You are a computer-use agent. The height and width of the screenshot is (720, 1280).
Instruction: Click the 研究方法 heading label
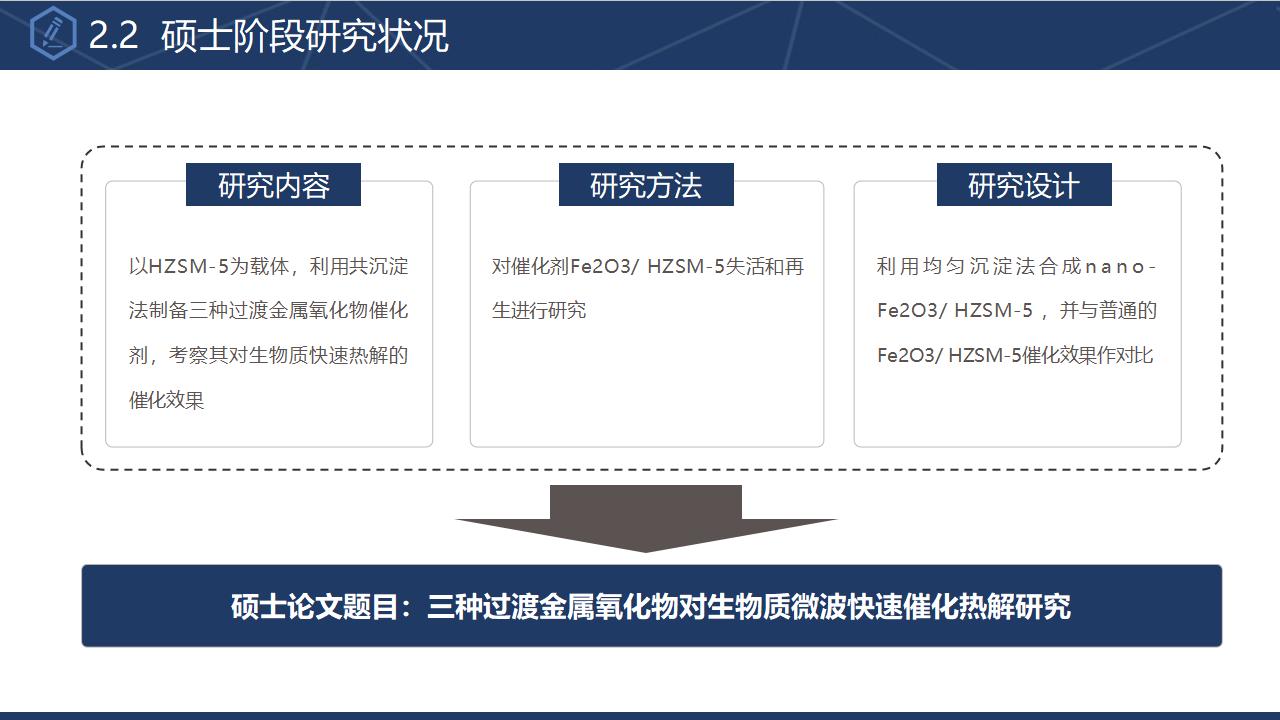[x=646, y=185]
